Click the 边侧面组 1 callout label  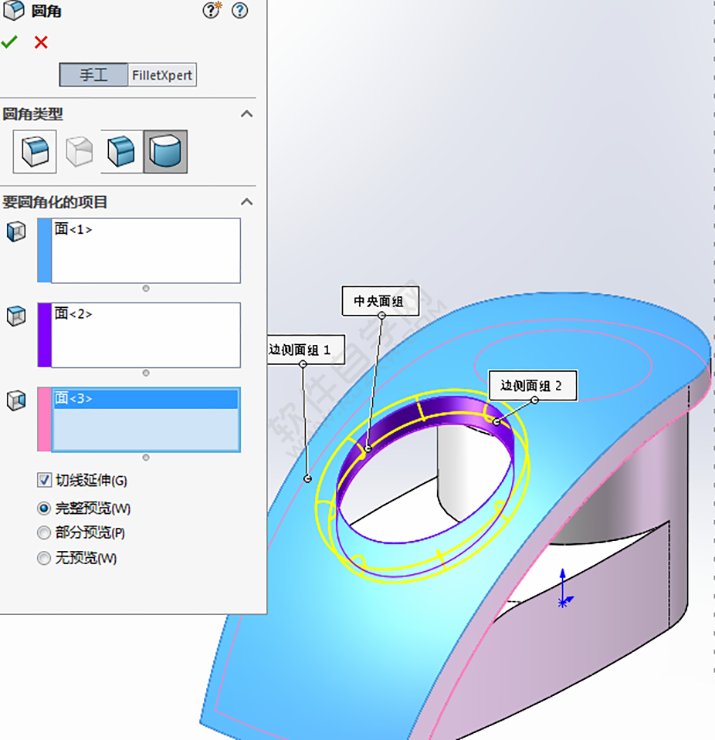pyautogui.click(x=306, y=349)
